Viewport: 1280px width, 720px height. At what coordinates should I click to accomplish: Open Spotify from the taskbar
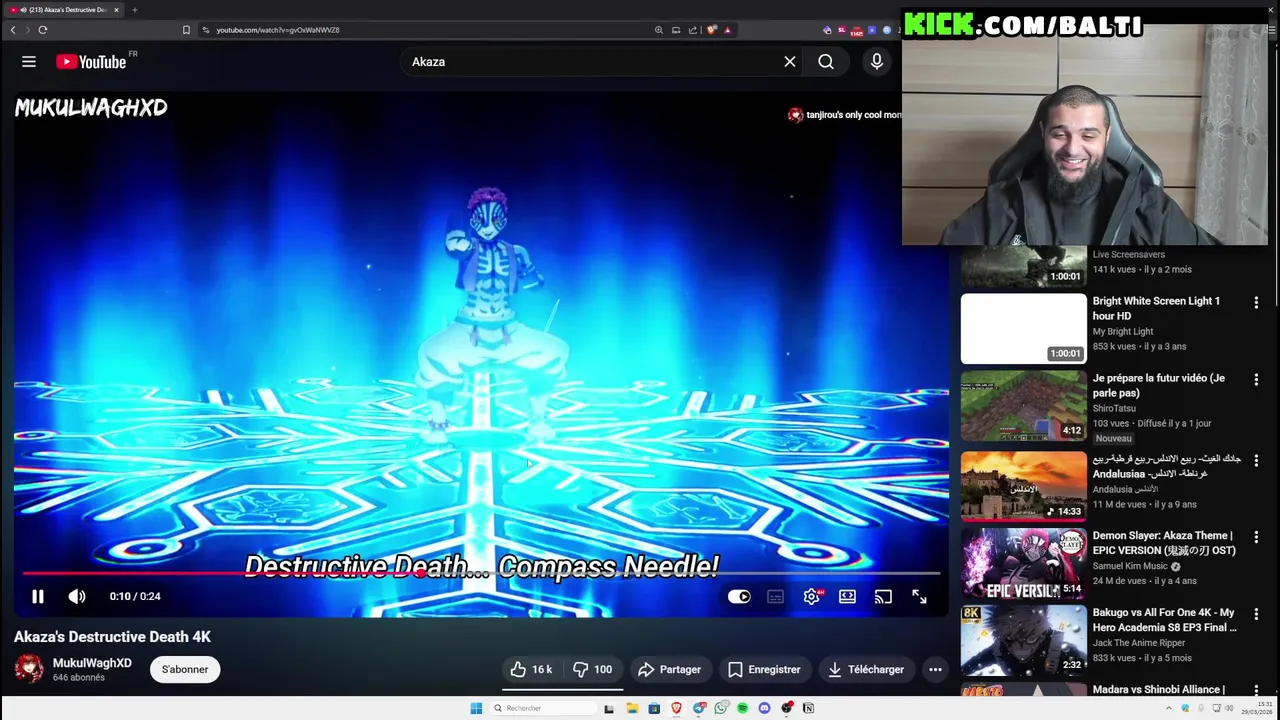742,708
